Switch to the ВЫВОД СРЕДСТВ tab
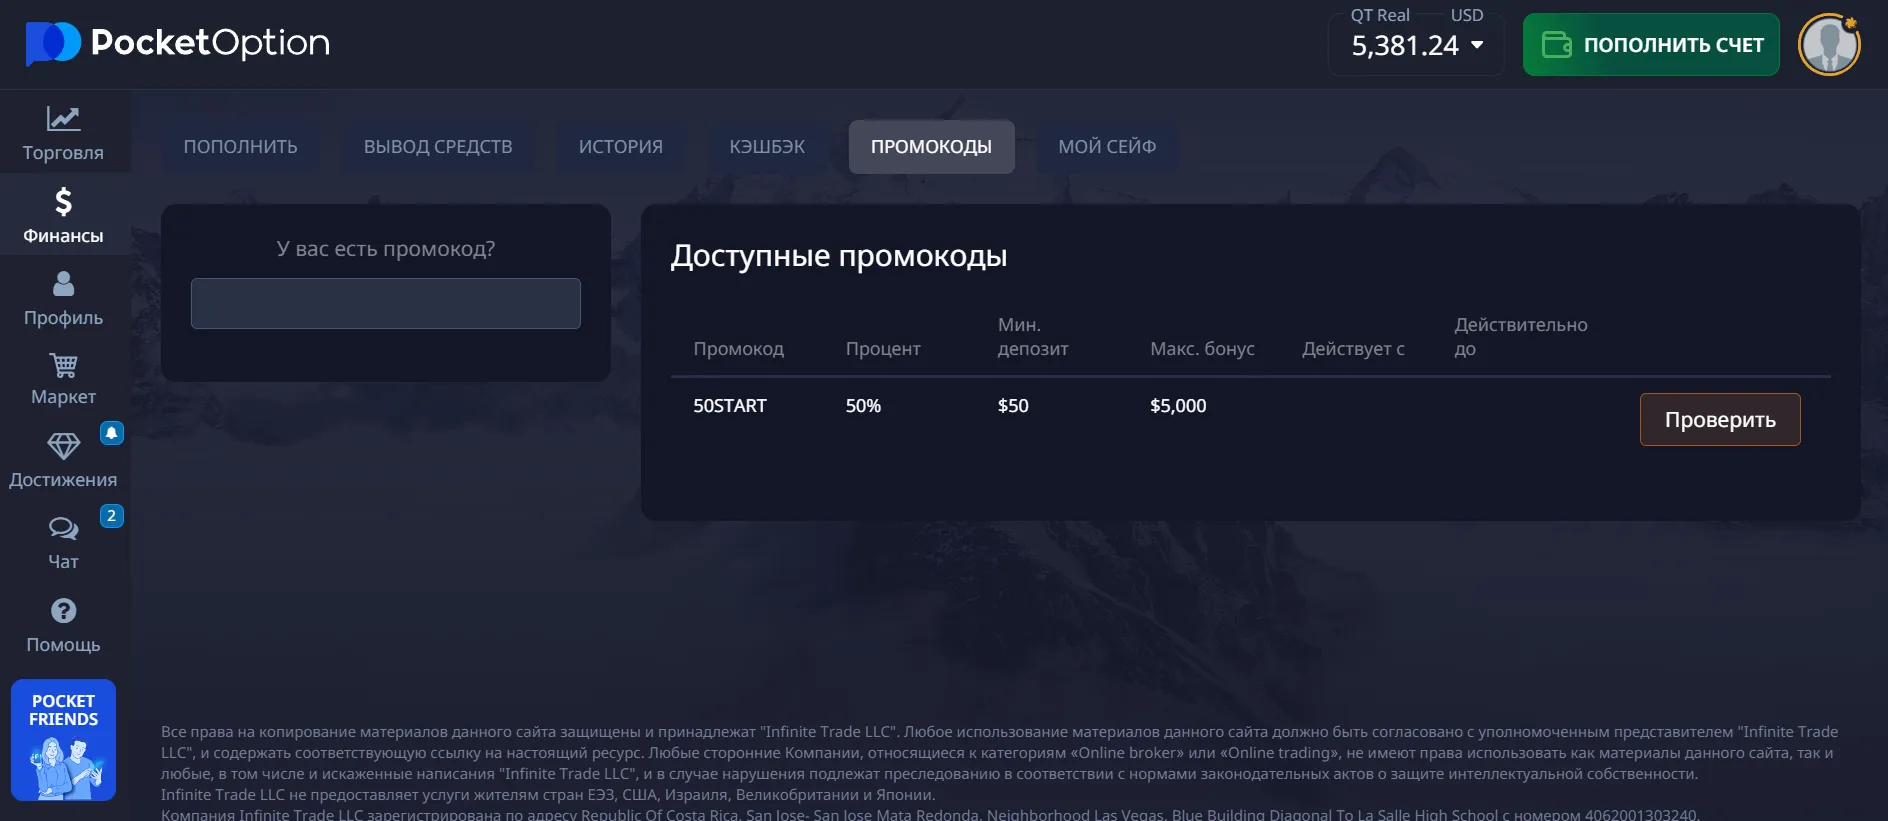The width and height of the screenshot is (1888, 821). pos(438,147)
